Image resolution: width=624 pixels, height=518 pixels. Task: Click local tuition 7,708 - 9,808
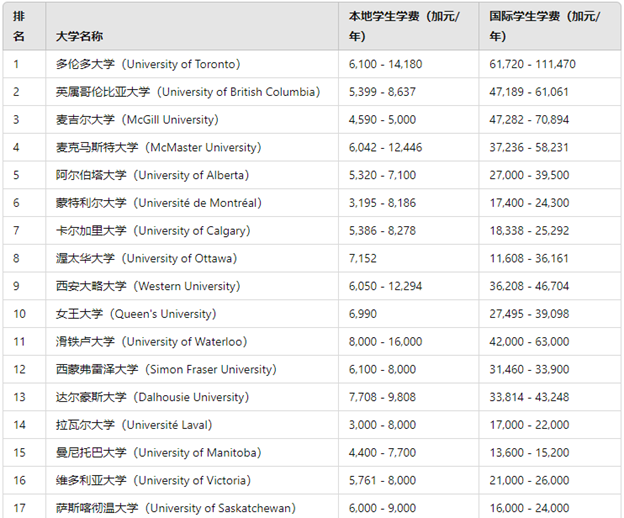click(382, 397)
